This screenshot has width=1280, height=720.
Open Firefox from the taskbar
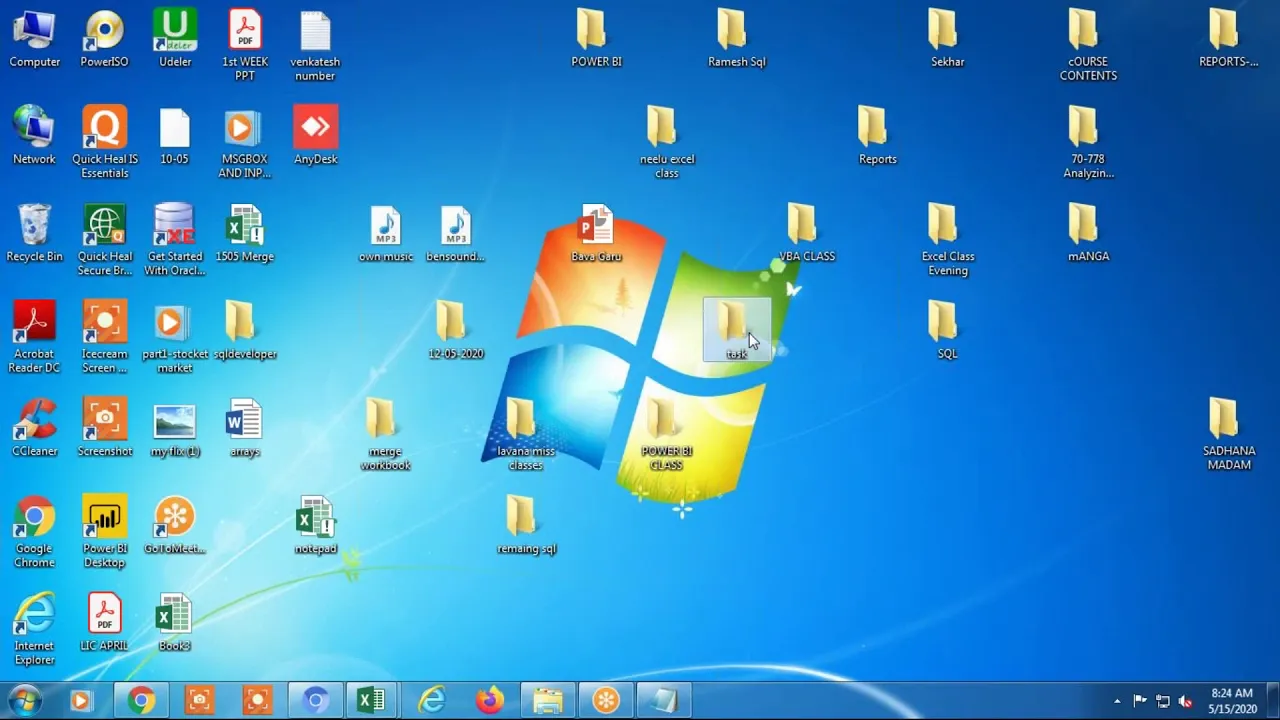pyautogui.click(x=490, y=701)
